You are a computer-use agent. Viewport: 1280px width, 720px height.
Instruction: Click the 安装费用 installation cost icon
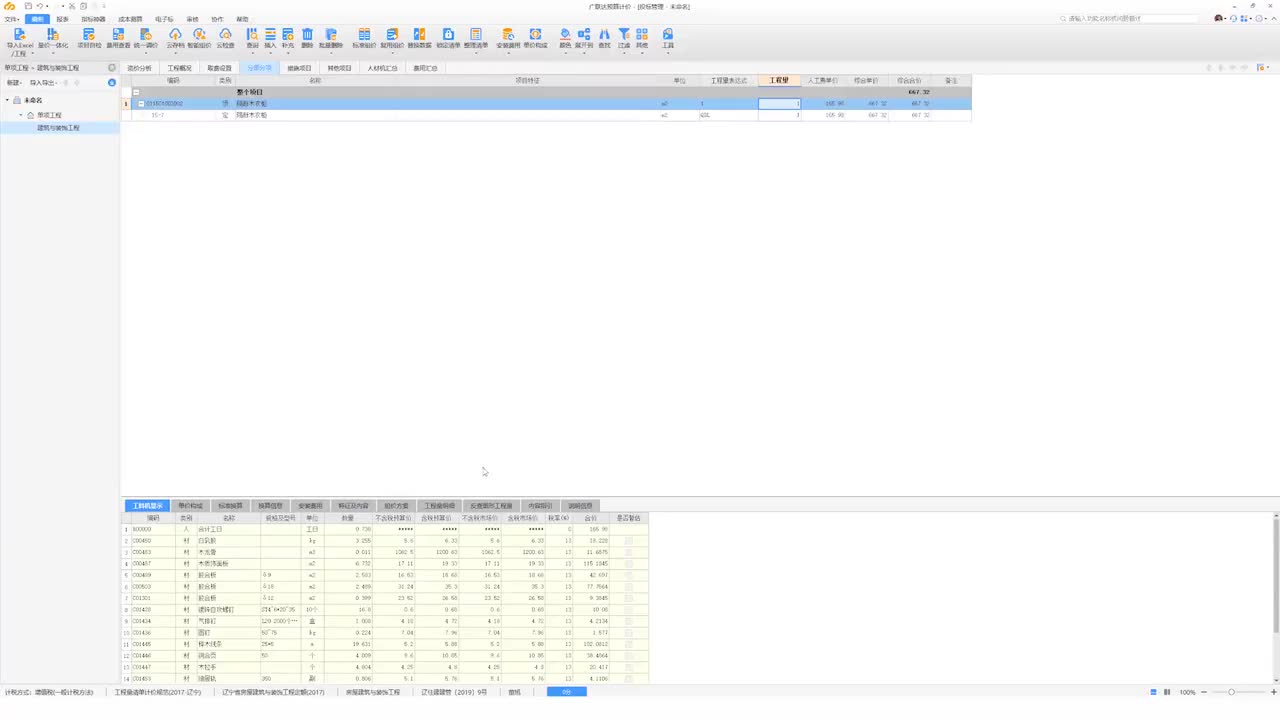pos(508,39)
